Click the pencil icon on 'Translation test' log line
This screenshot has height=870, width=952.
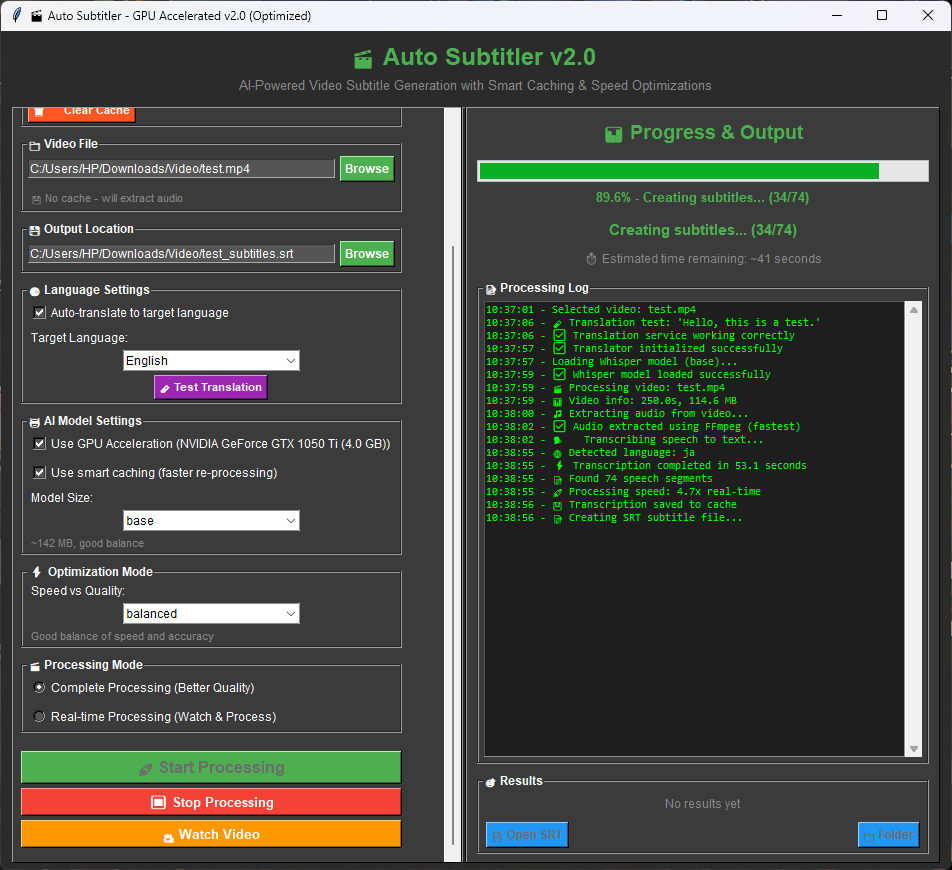(x=557, y=324)
